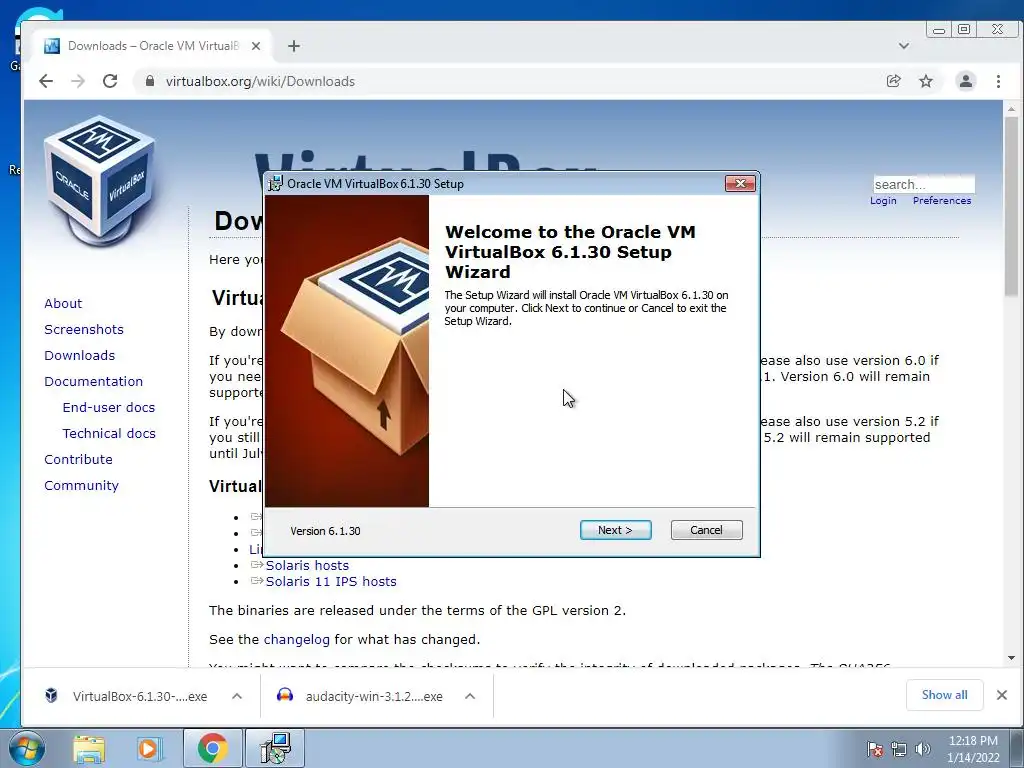Close the Chrome downloads bar
Image resolution: width=1024 pixels, height=768 pixels.
[1002, 695]
